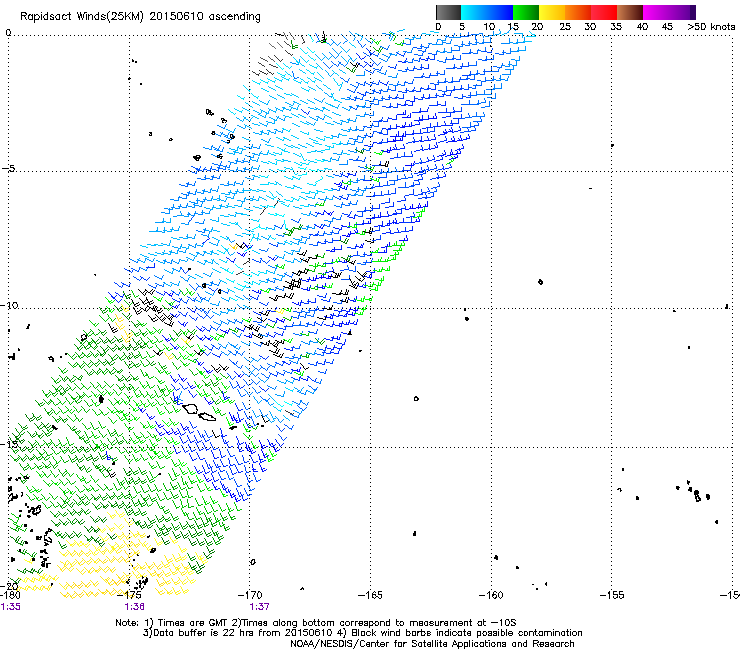Screen dimensions: 740x650
Task: Click the '-175' longitude axis label
Action: (x=129, y=595)
